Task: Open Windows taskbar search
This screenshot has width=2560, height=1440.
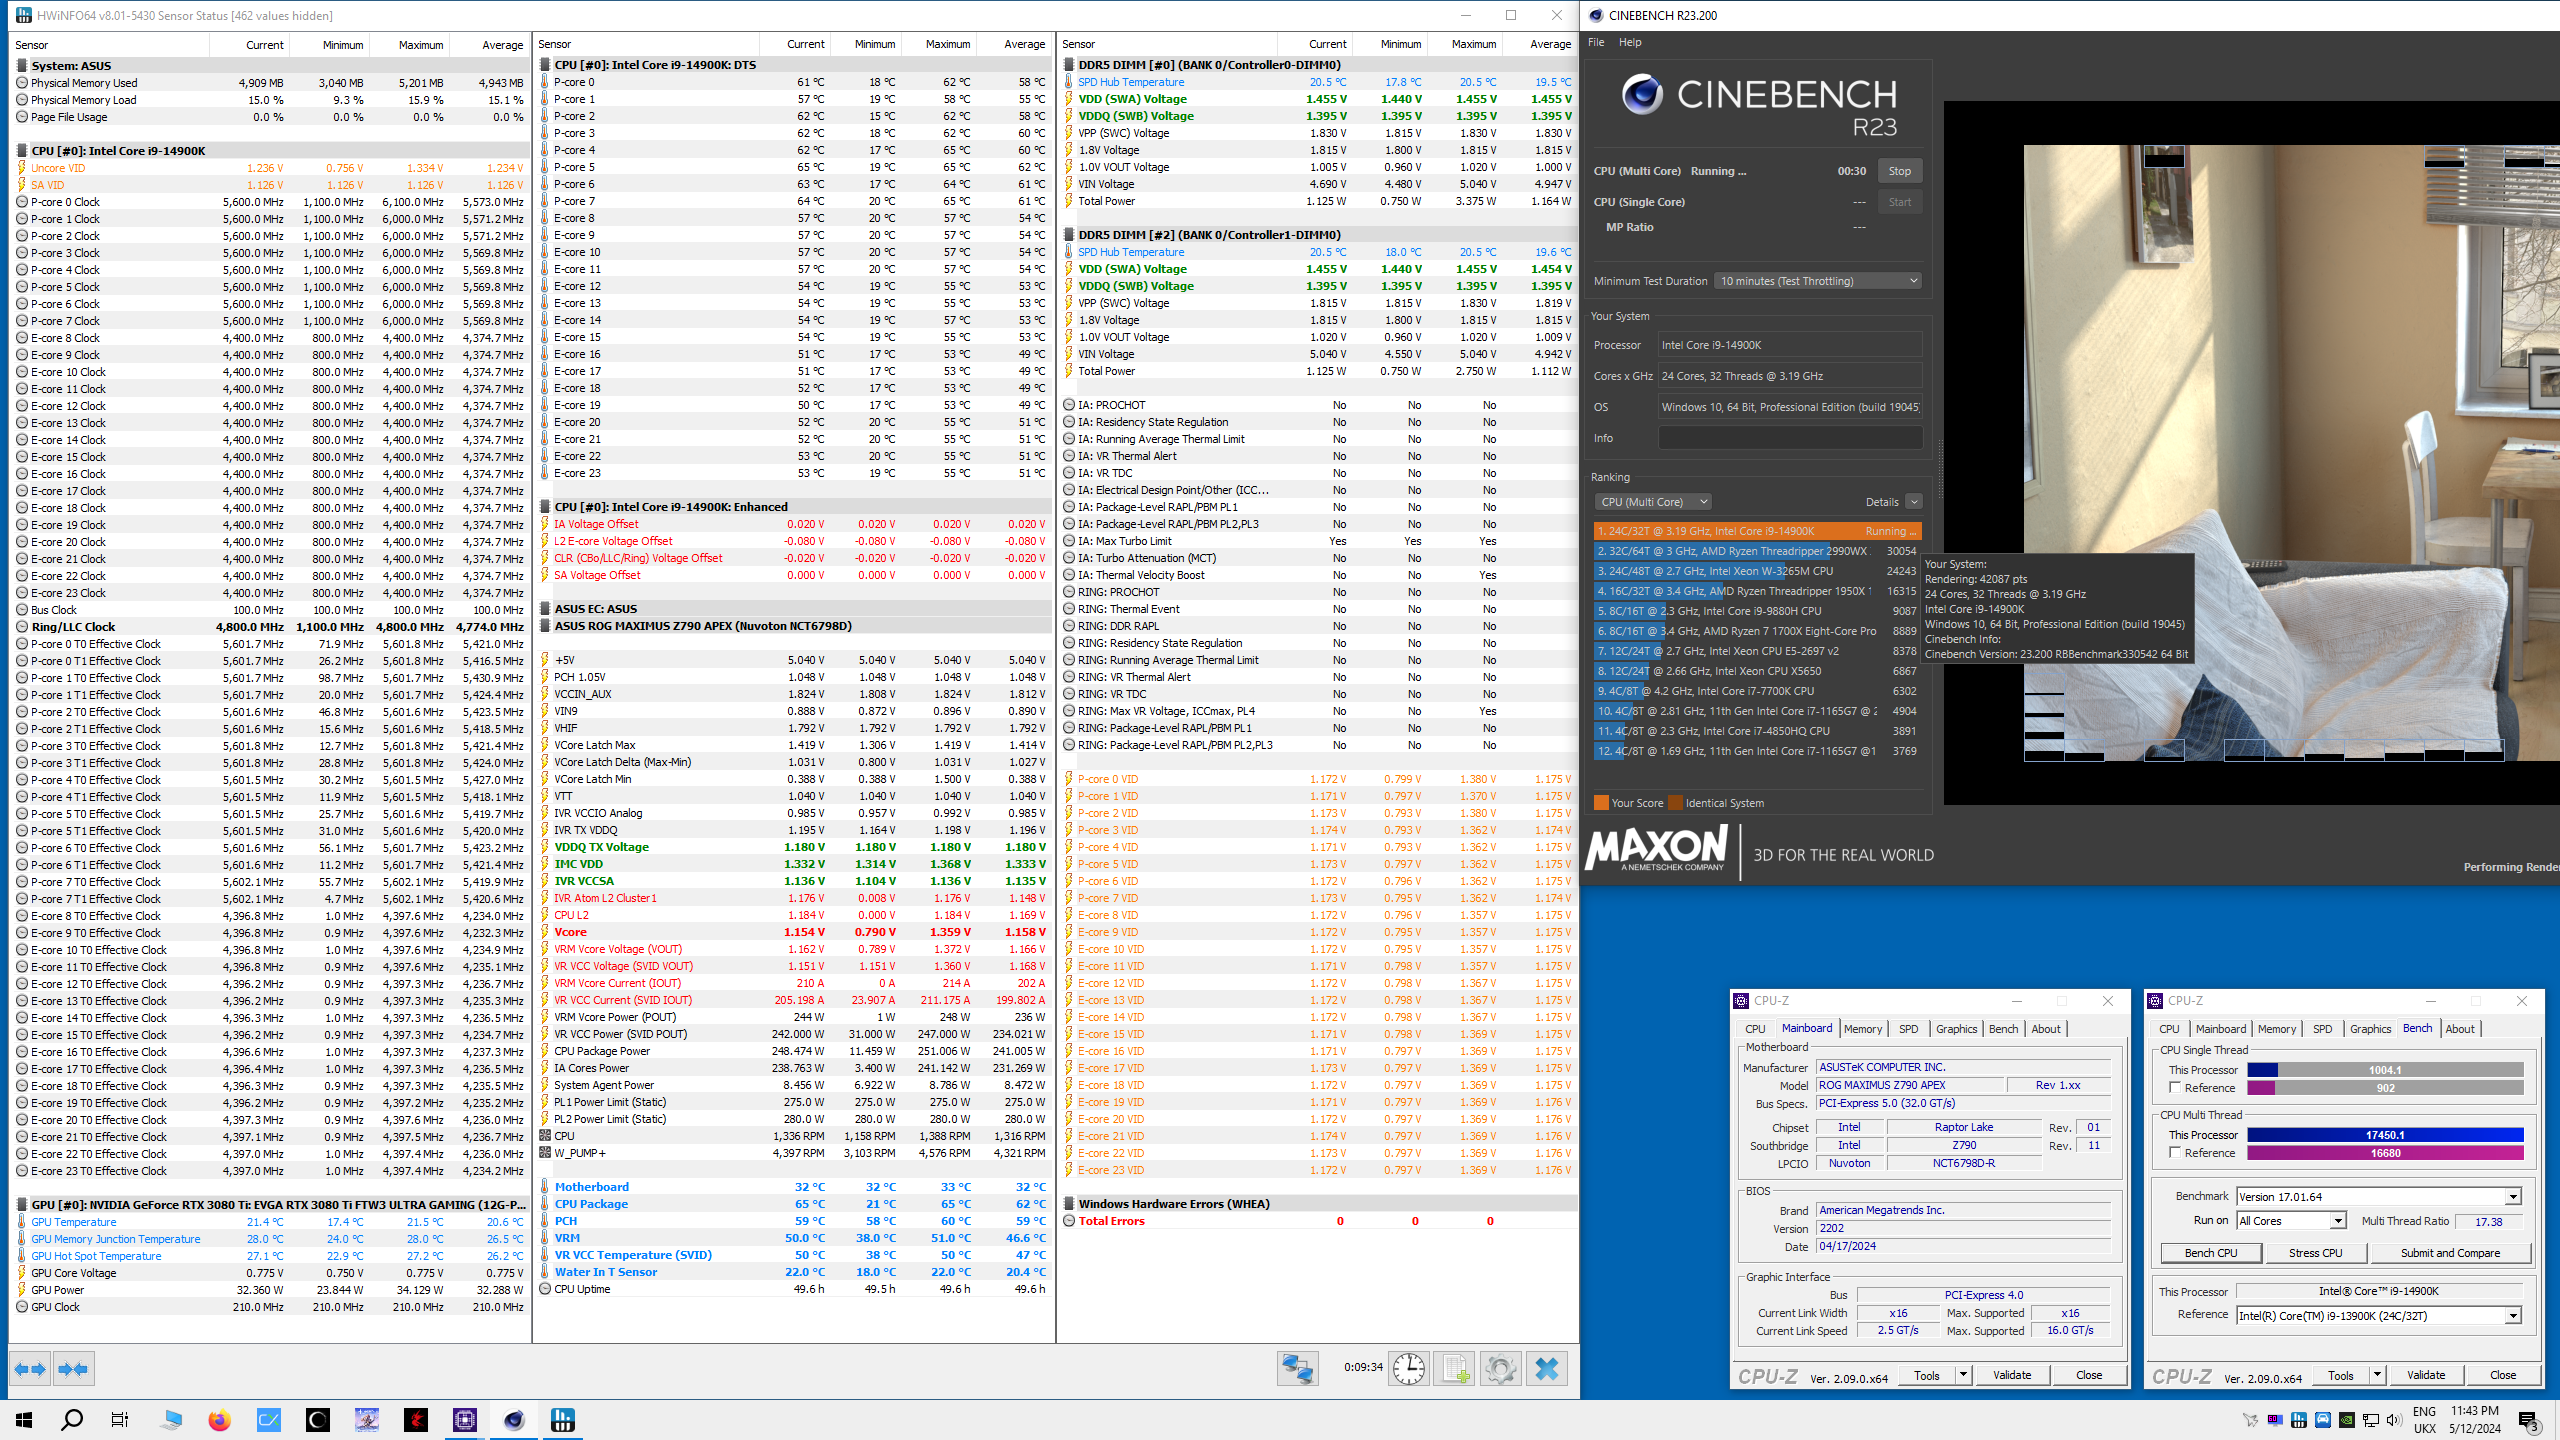Action: [72, 1420]
